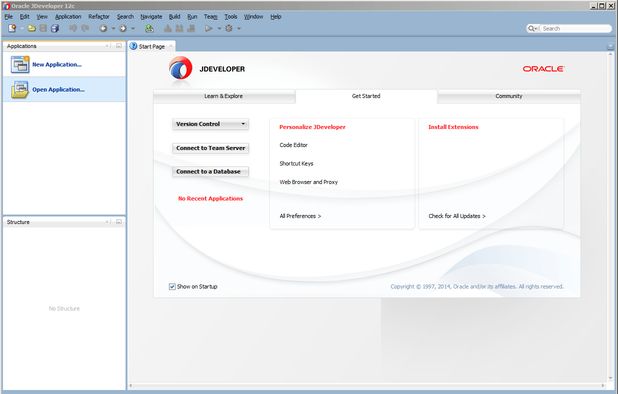Click the Make build toolbar icon
Image resolution: width=618 pixels, height=394 pixels.
[168, 28]
